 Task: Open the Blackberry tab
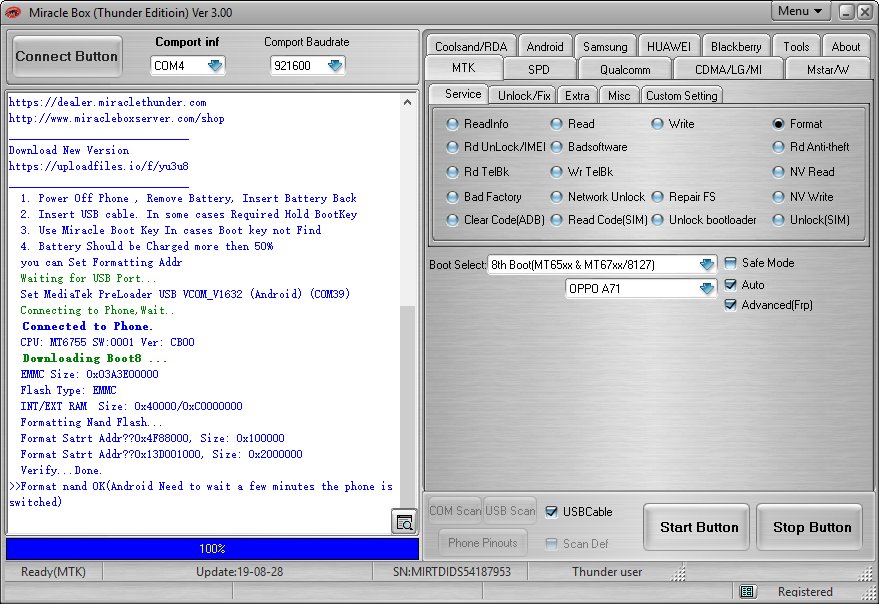click(736, 47)
